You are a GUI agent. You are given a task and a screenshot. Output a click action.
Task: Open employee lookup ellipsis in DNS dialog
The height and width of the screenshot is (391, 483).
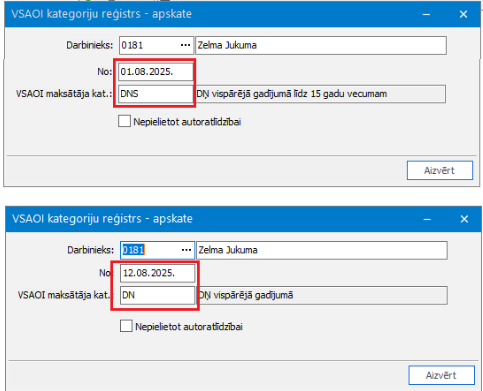click(x=185, y=45)
